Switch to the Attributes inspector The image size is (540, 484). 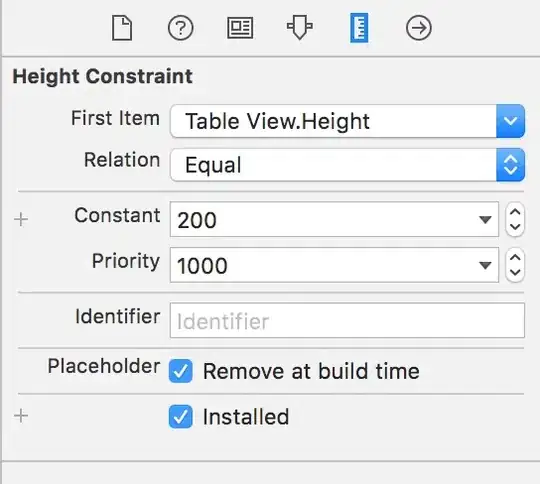(x=300, y=27)
